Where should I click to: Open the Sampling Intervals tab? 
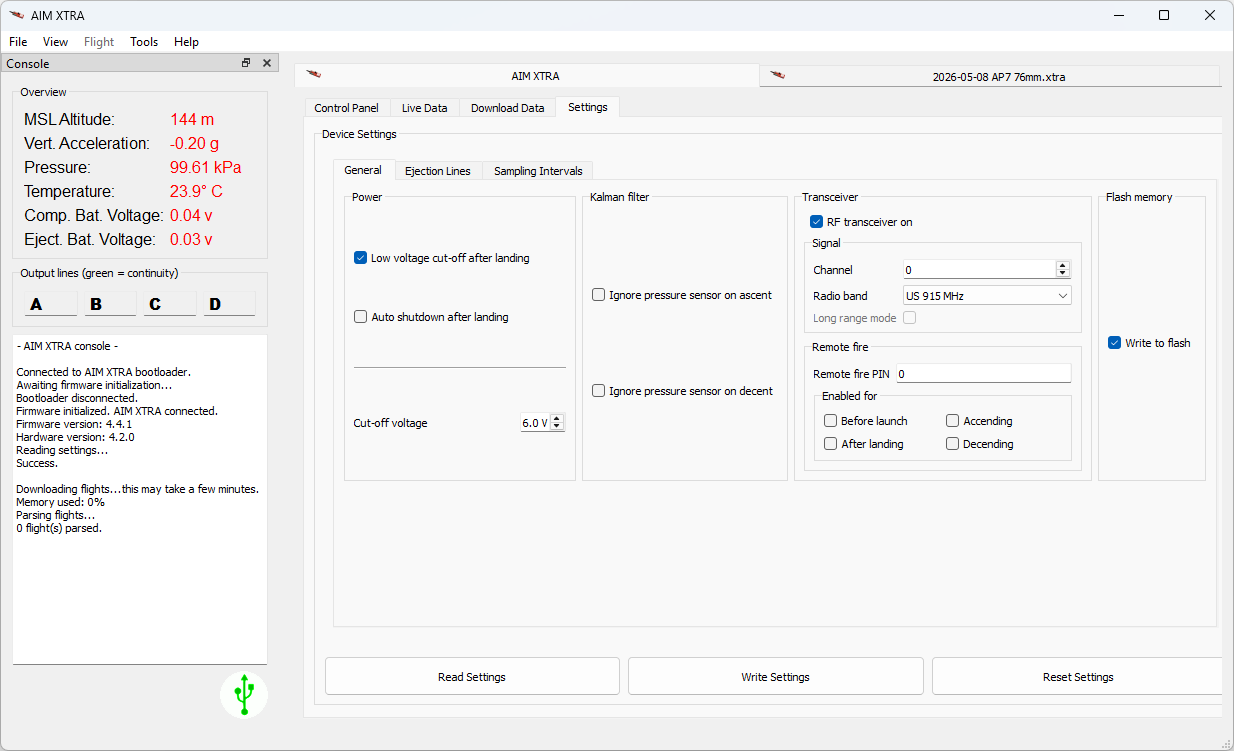pyautogui.click(x=538, y=171)
